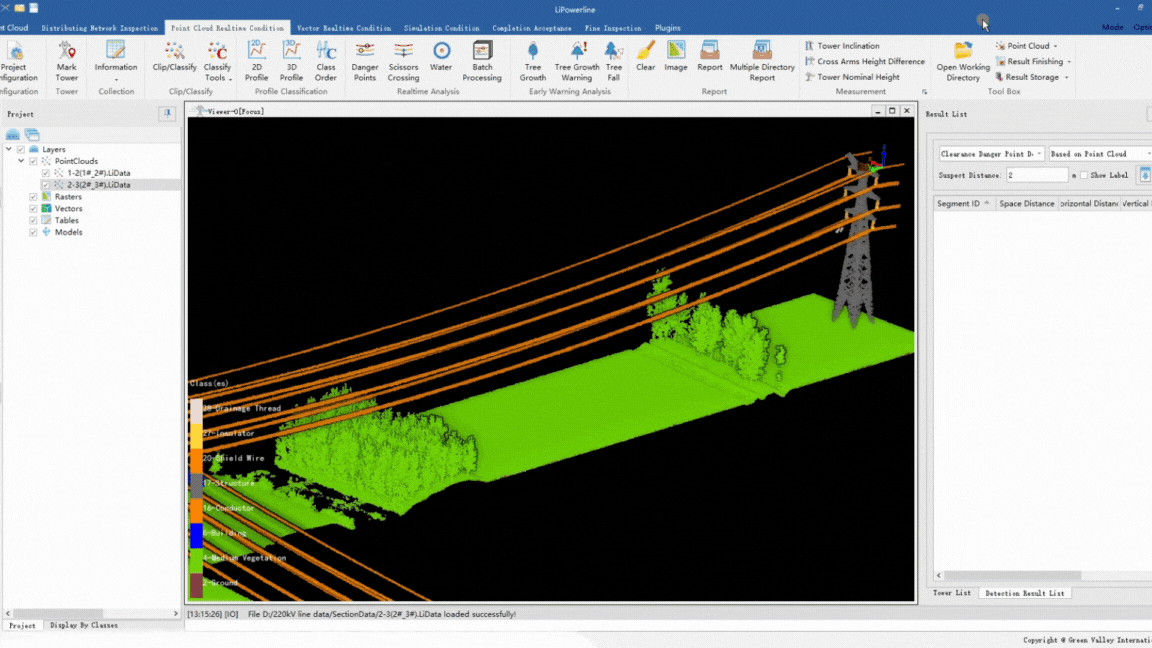The height and width of the screenshot is (648, 1152).
Task: Select the Scissors Crossing tool
Action: 403,59
